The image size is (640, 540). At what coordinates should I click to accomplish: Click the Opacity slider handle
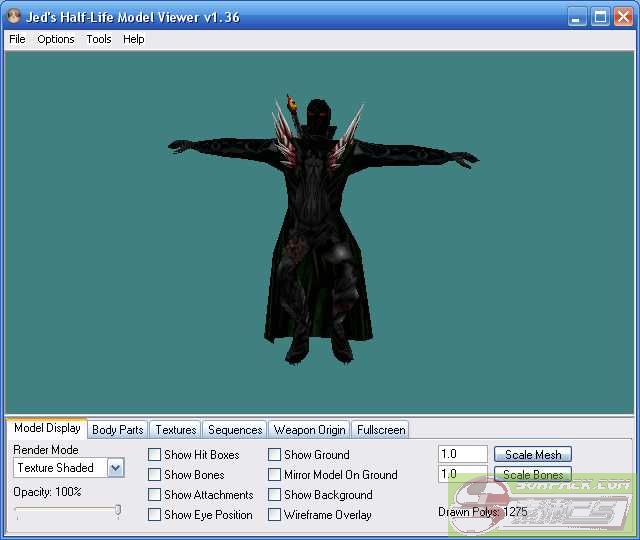118,511
